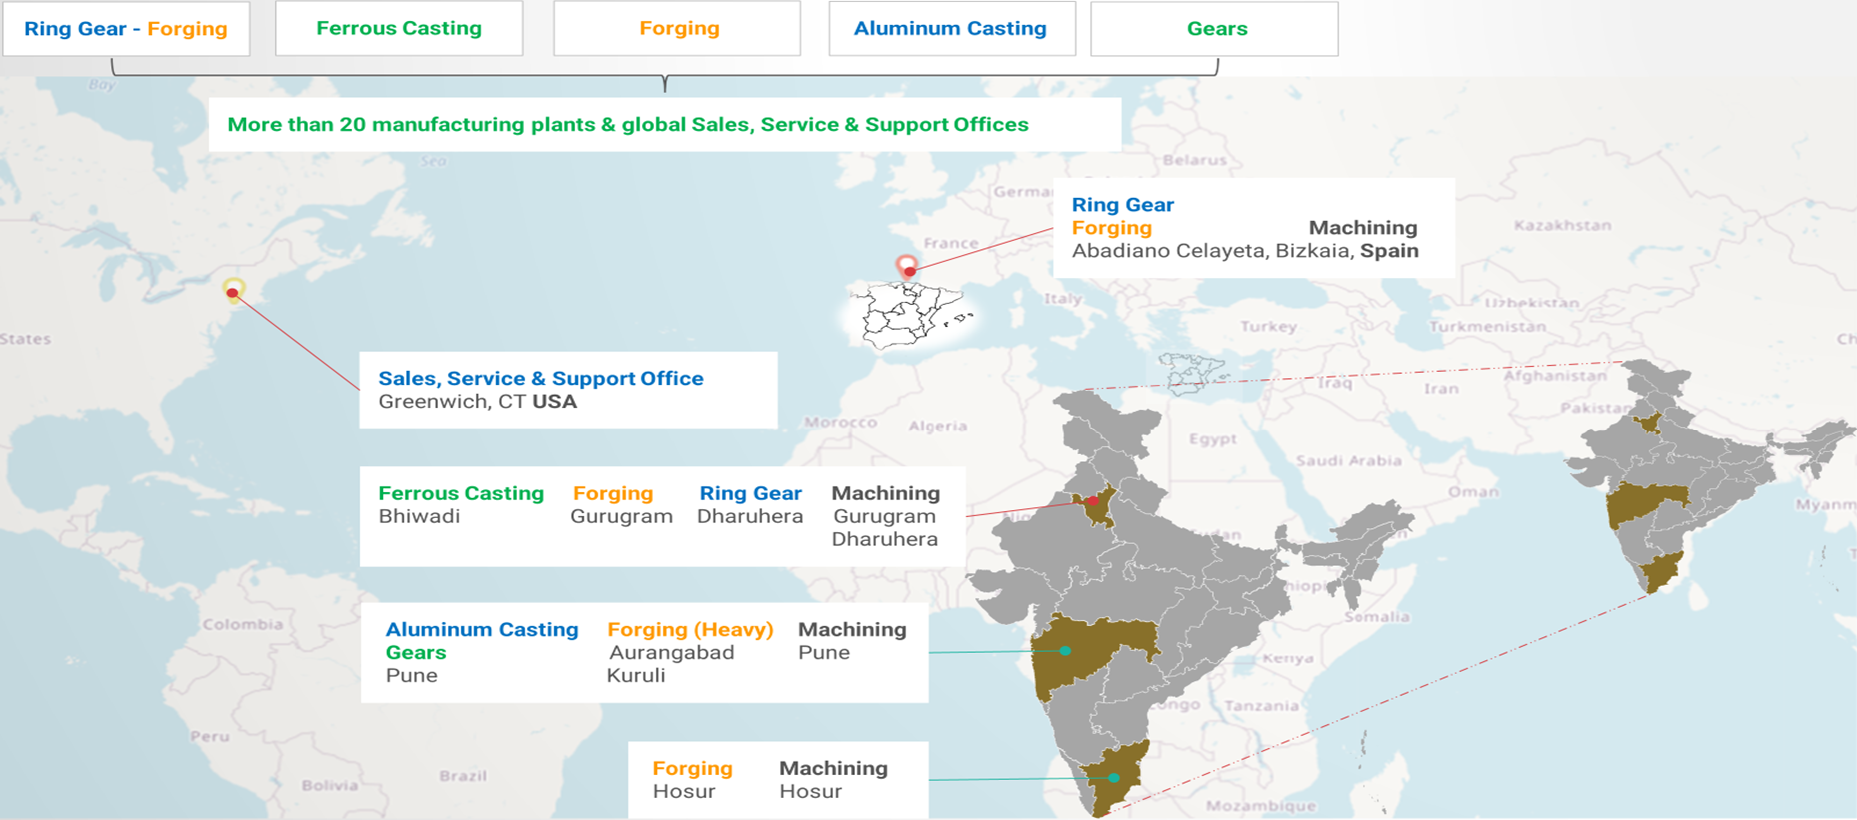Screen dimensions: 1857x820
Task: Click 'Machining' heading in Hosur callout
Action: point(833,768)
